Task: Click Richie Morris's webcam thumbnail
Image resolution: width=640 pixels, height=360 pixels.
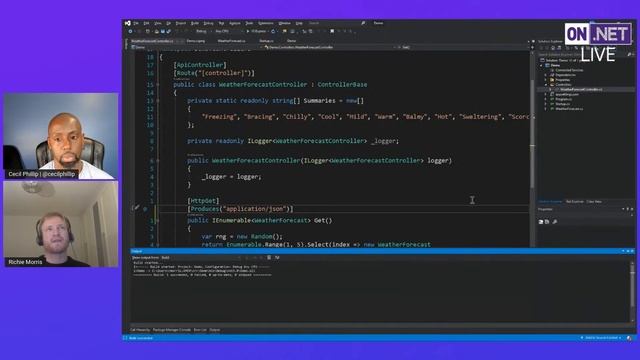Action: (x=61, y=224)
